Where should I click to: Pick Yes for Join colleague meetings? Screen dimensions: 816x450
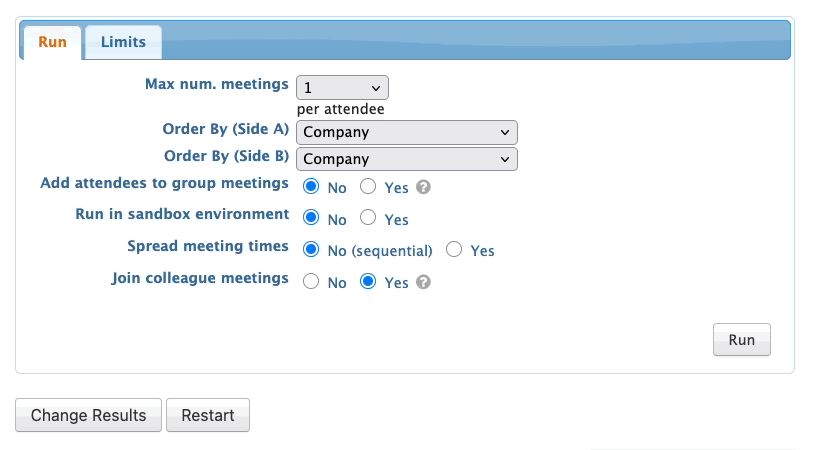coord(368,282)
